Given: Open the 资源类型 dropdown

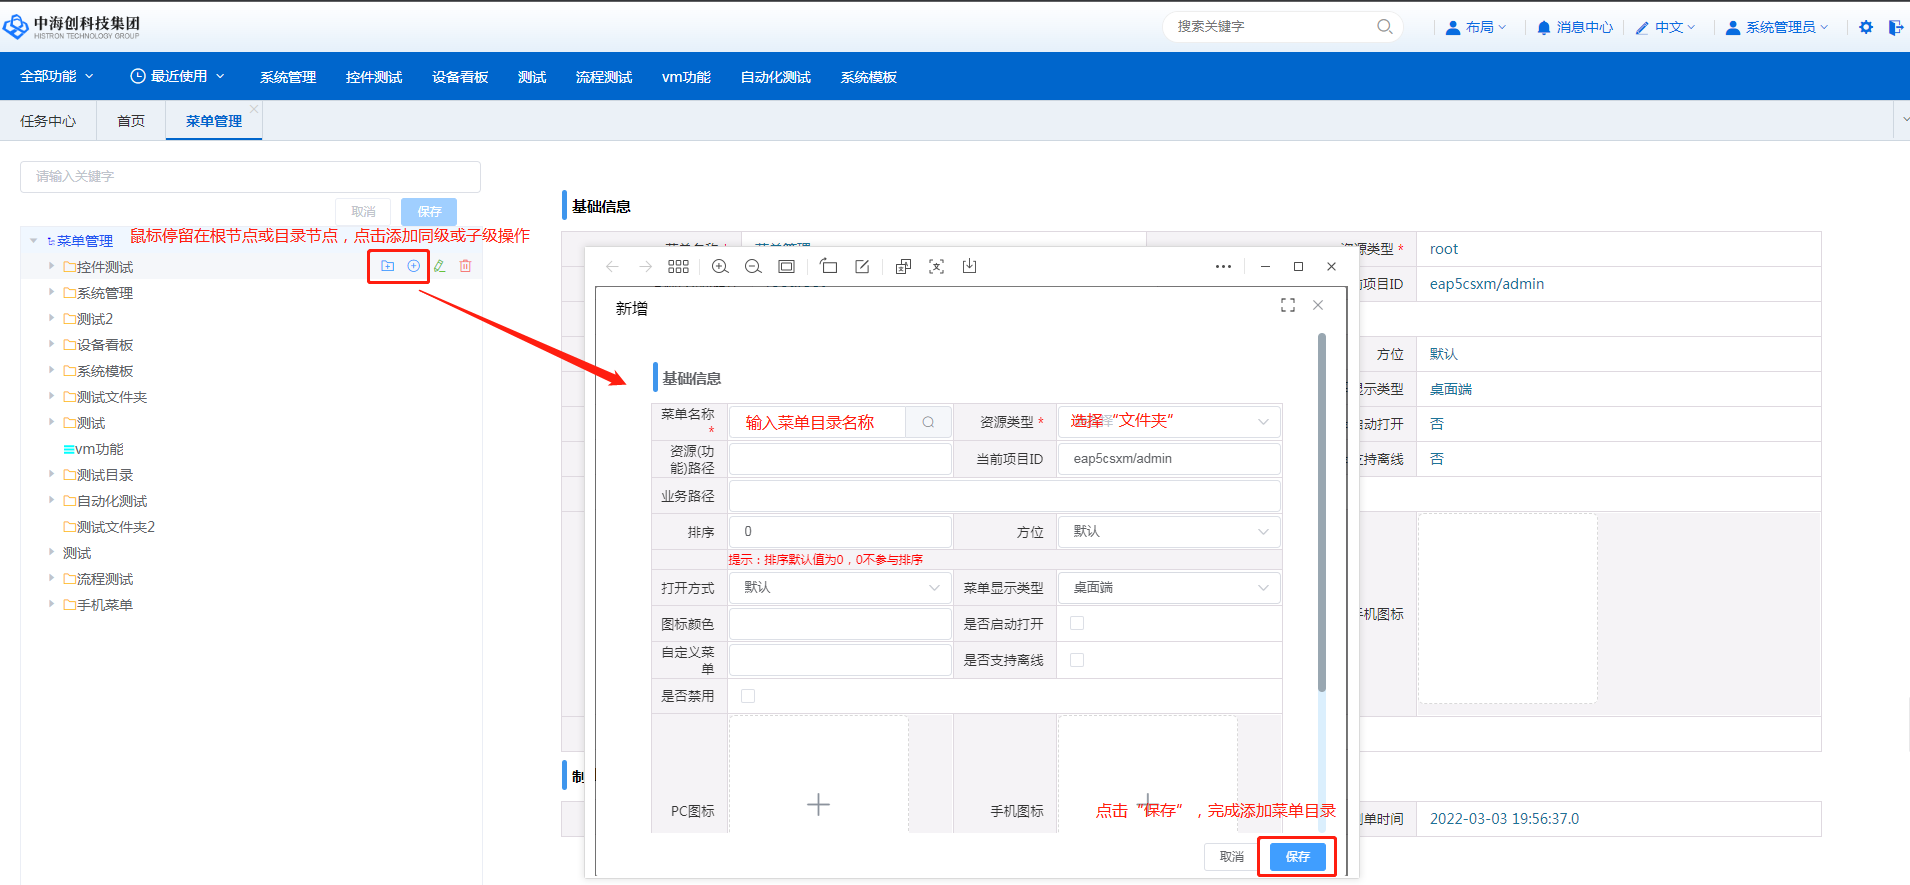Looking at the screenshot, I should click(x=1168, y=422).
